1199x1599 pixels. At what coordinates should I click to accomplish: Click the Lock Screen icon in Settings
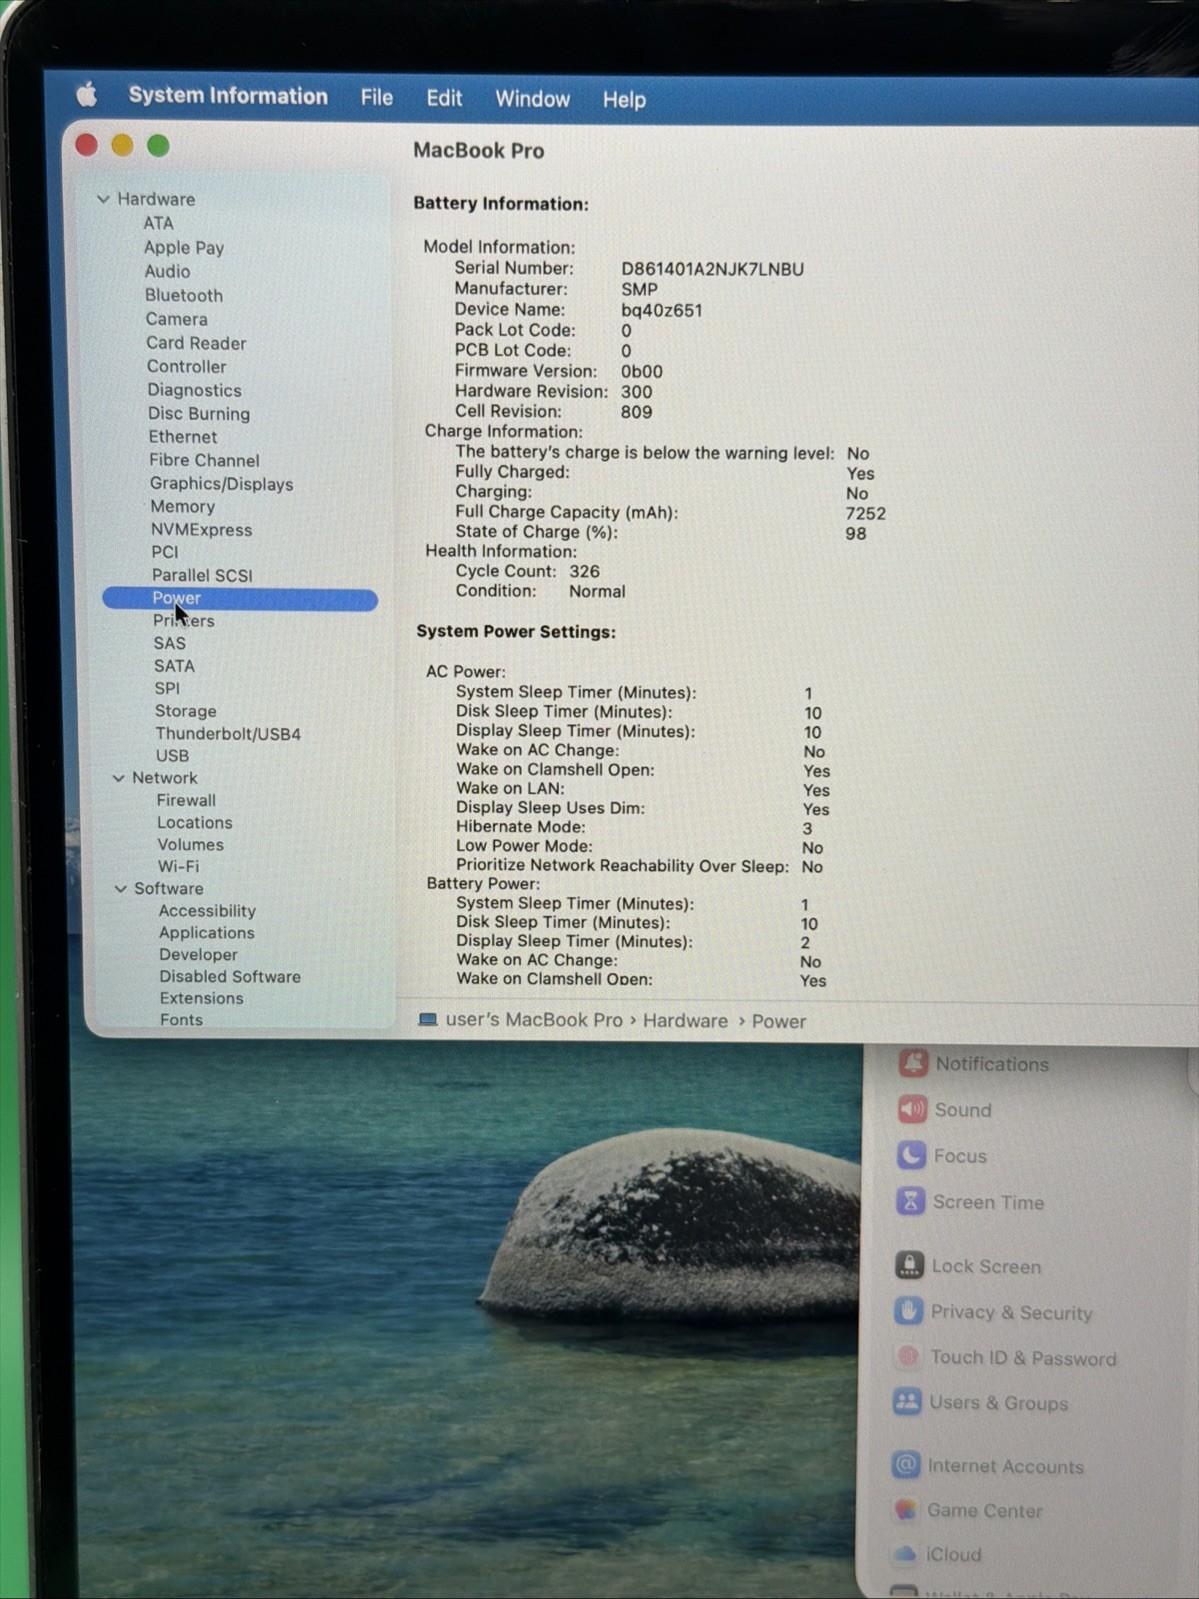(x=909, y=1265)
